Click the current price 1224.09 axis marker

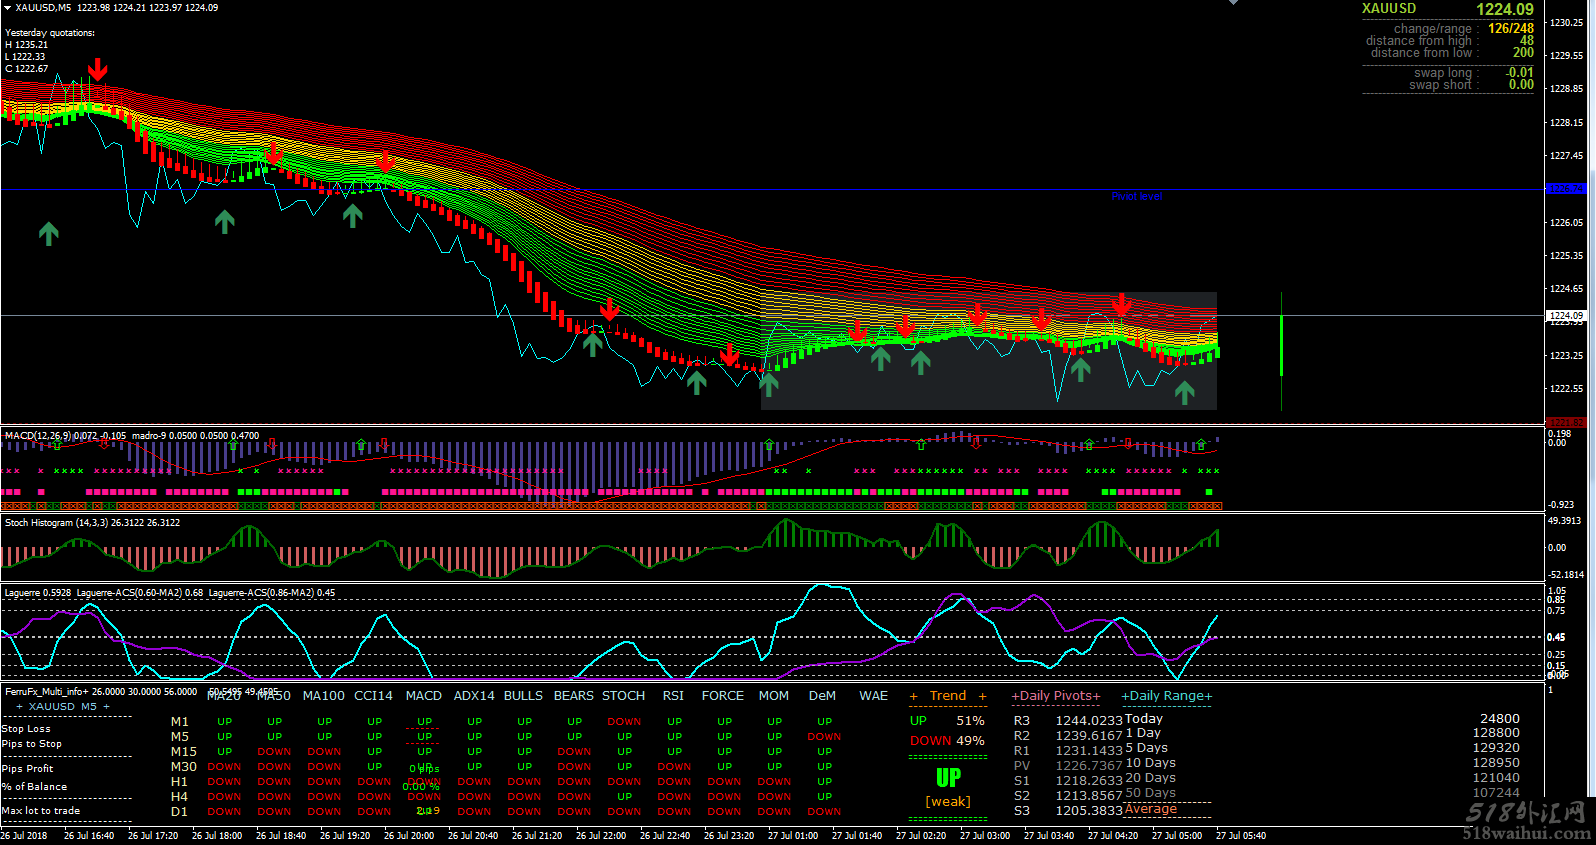pyautogui.click(x=1565, y=316)
